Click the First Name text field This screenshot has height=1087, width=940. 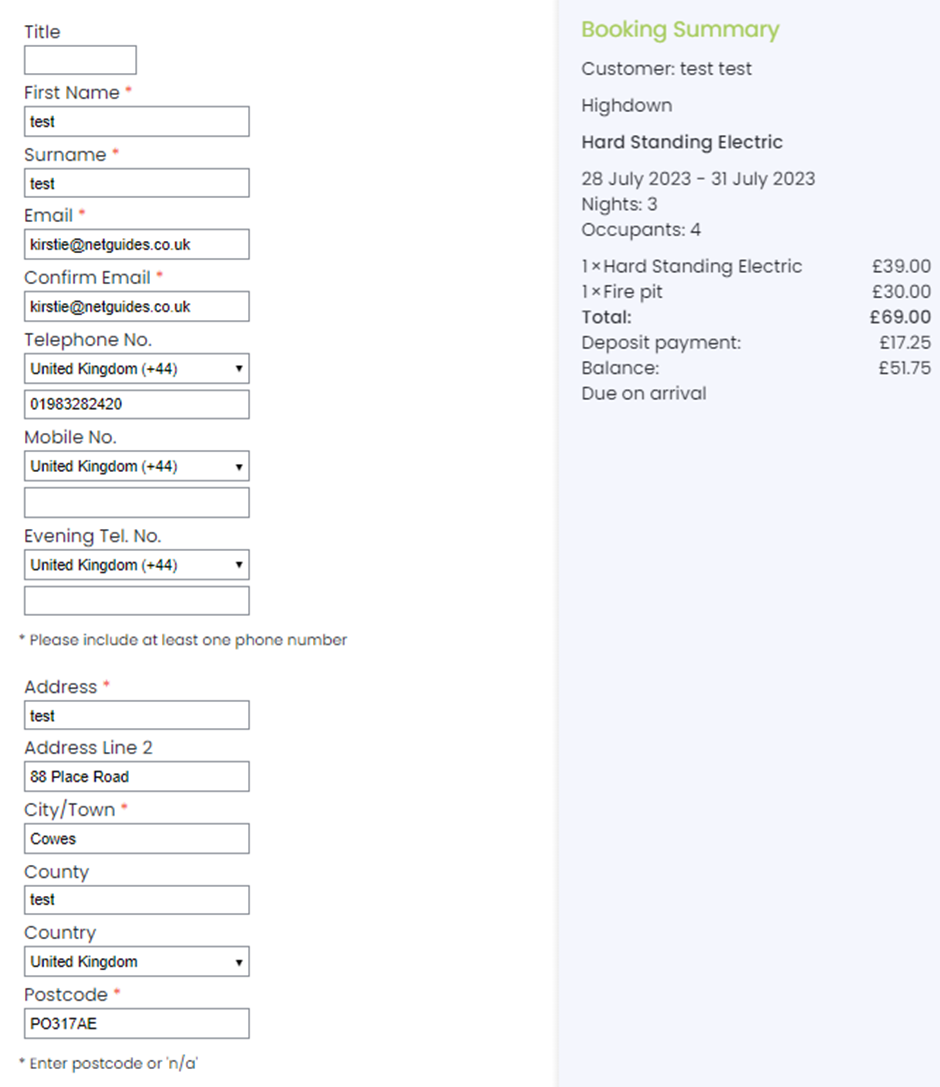[x=136, y=122]
